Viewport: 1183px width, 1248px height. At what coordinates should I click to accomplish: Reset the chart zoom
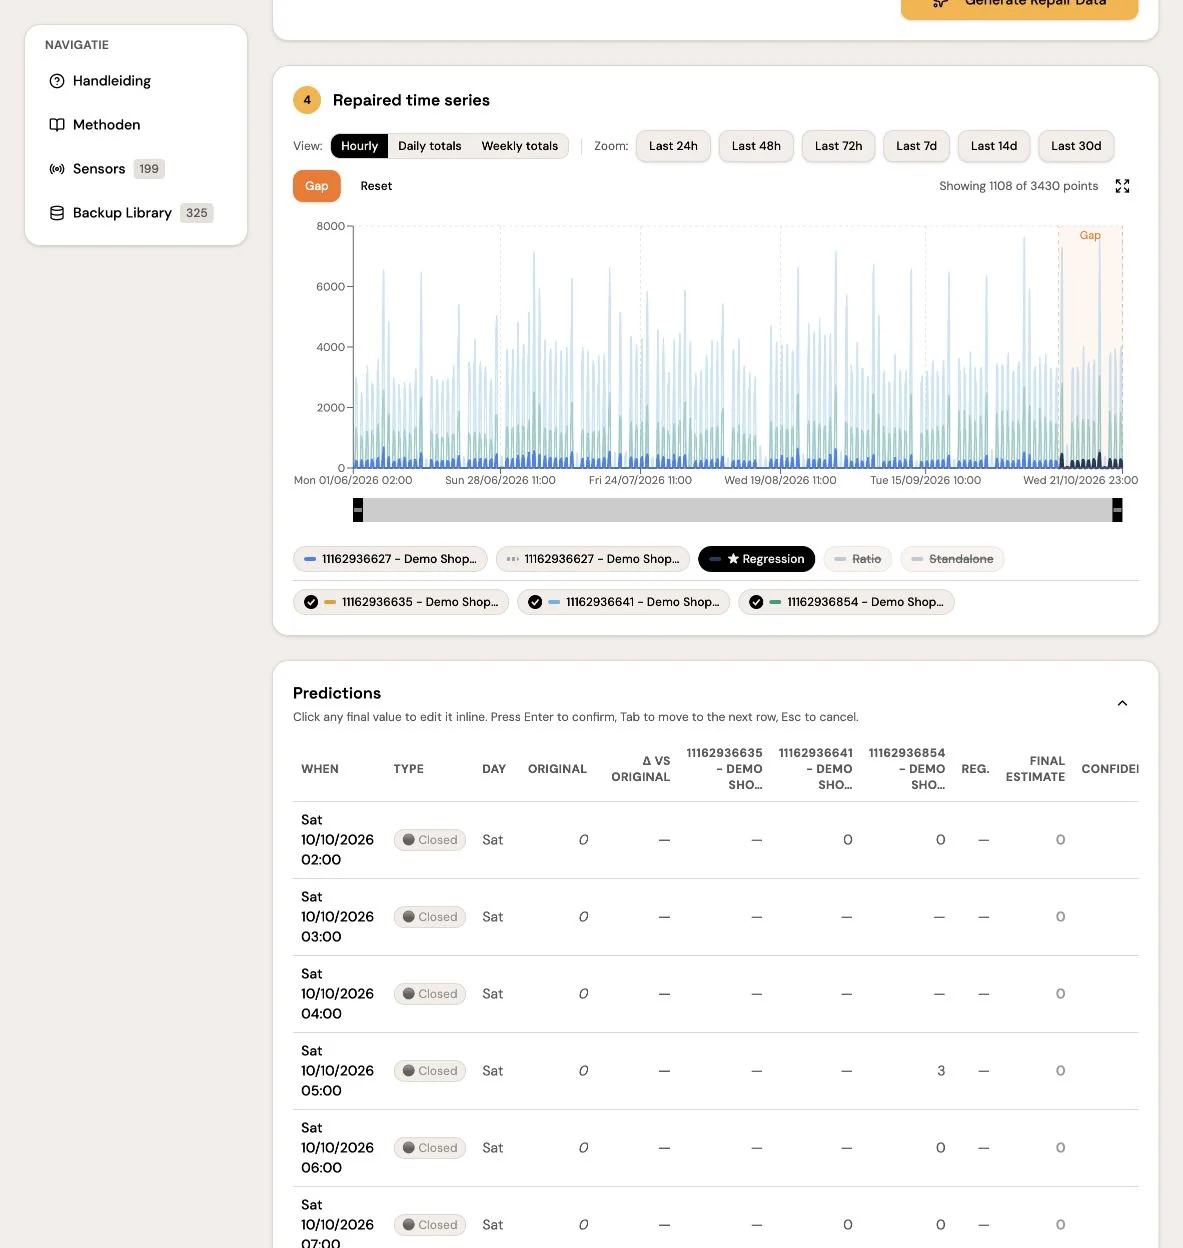tap(376, 186)
